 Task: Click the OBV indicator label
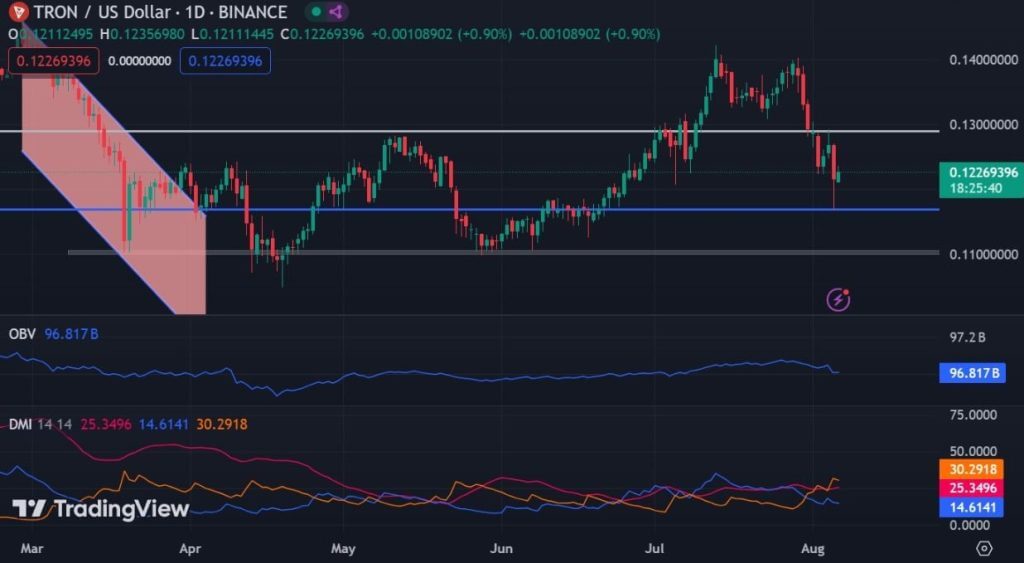22,334
